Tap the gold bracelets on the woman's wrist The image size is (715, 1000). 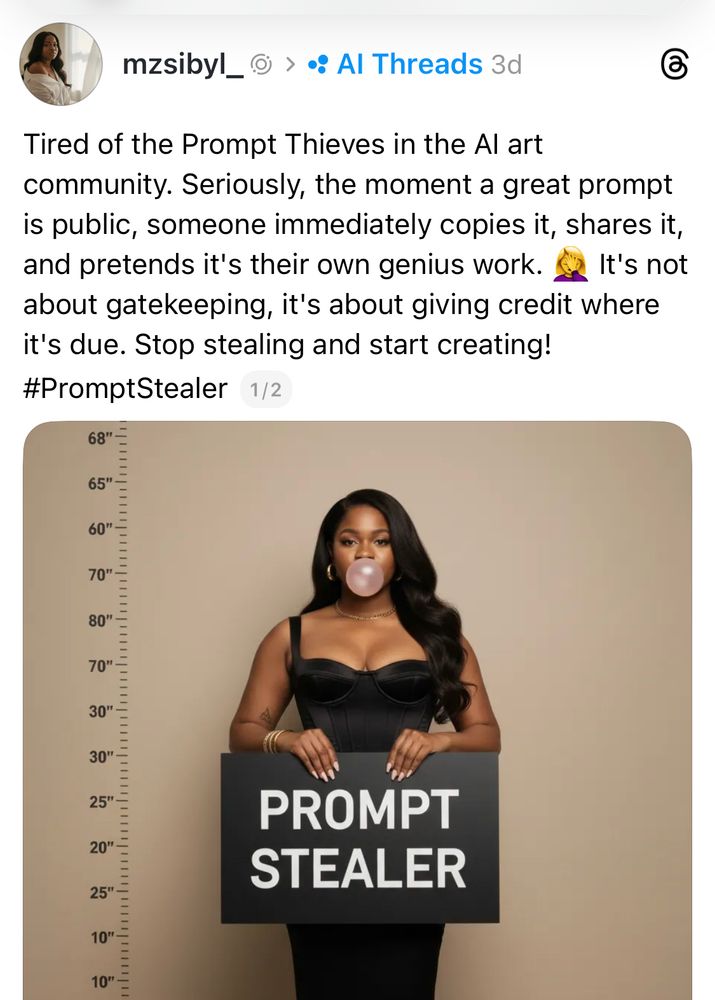274,741
